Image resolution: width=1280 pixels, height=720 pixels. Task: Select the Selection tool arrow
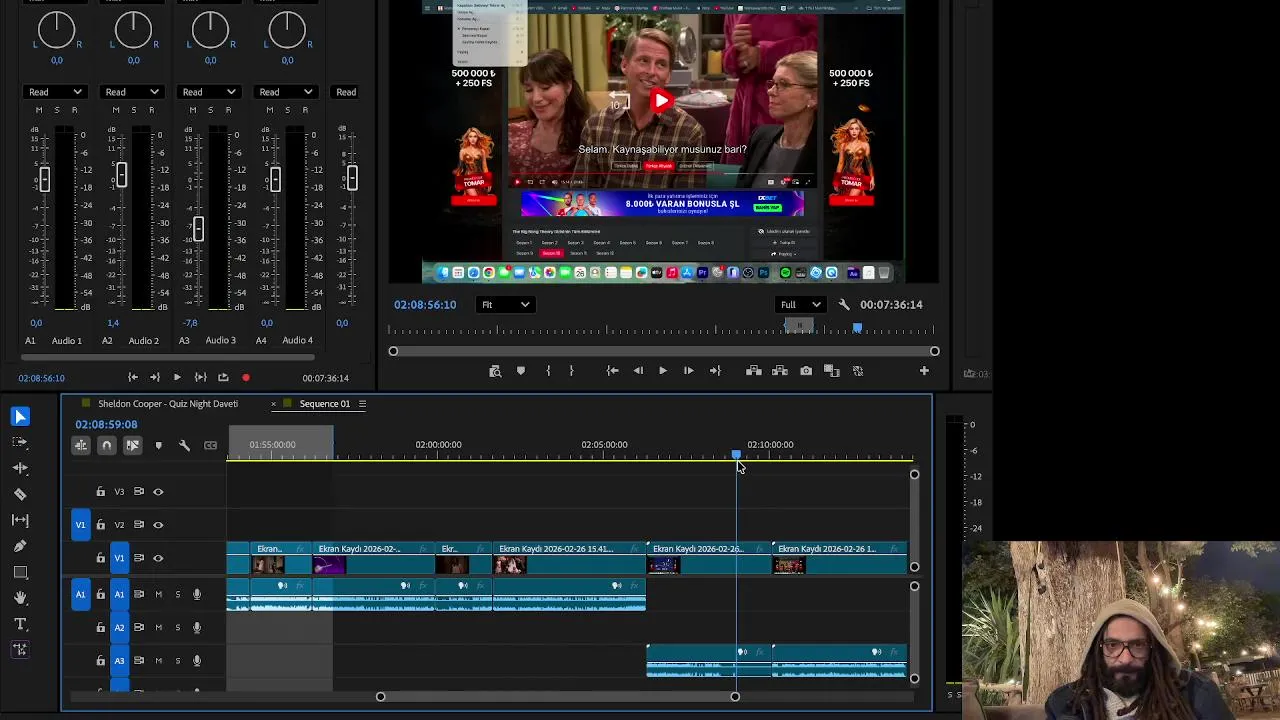pyautogui.click(x=20, y=417)
